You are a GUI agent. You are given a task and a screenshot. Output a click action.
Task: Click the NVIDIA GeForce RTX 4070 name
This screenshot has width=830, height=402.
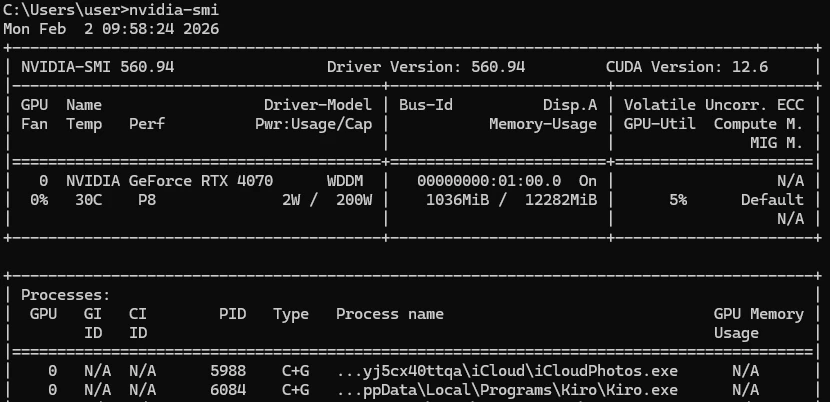169,181
